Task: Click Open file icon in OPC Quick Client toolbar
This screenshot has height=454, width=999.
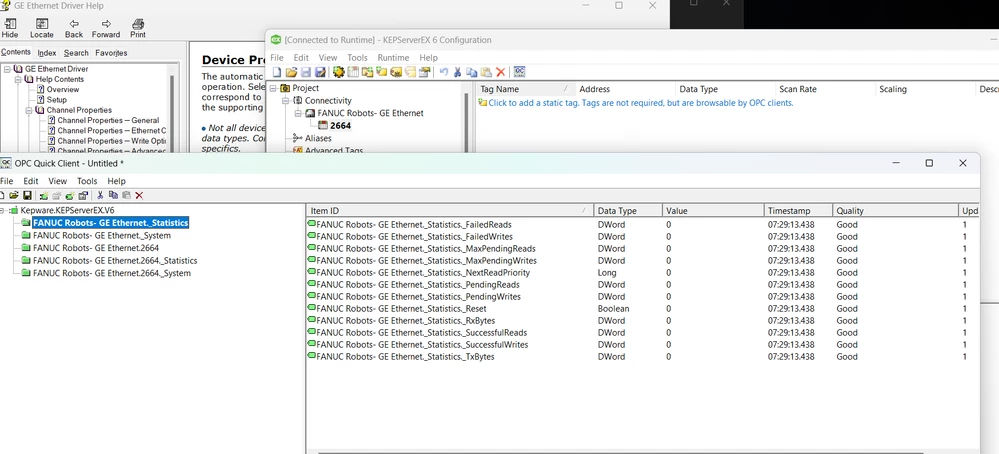Action: (x=13, y=195)
